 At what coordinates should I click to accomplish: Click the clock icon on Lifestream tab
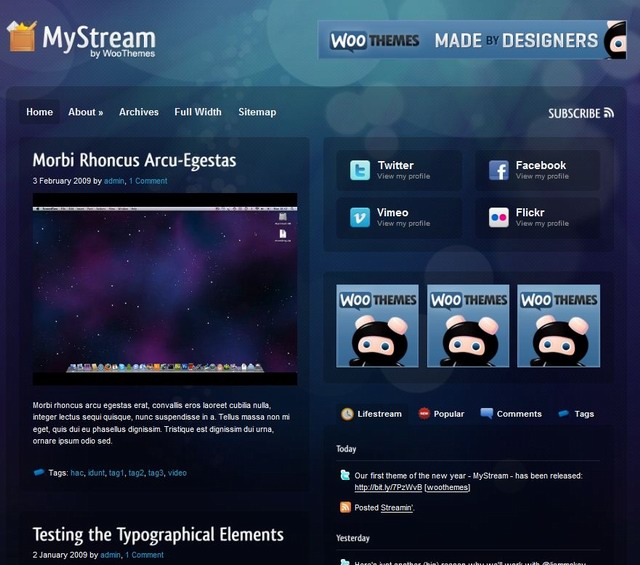tap(347, 414)
